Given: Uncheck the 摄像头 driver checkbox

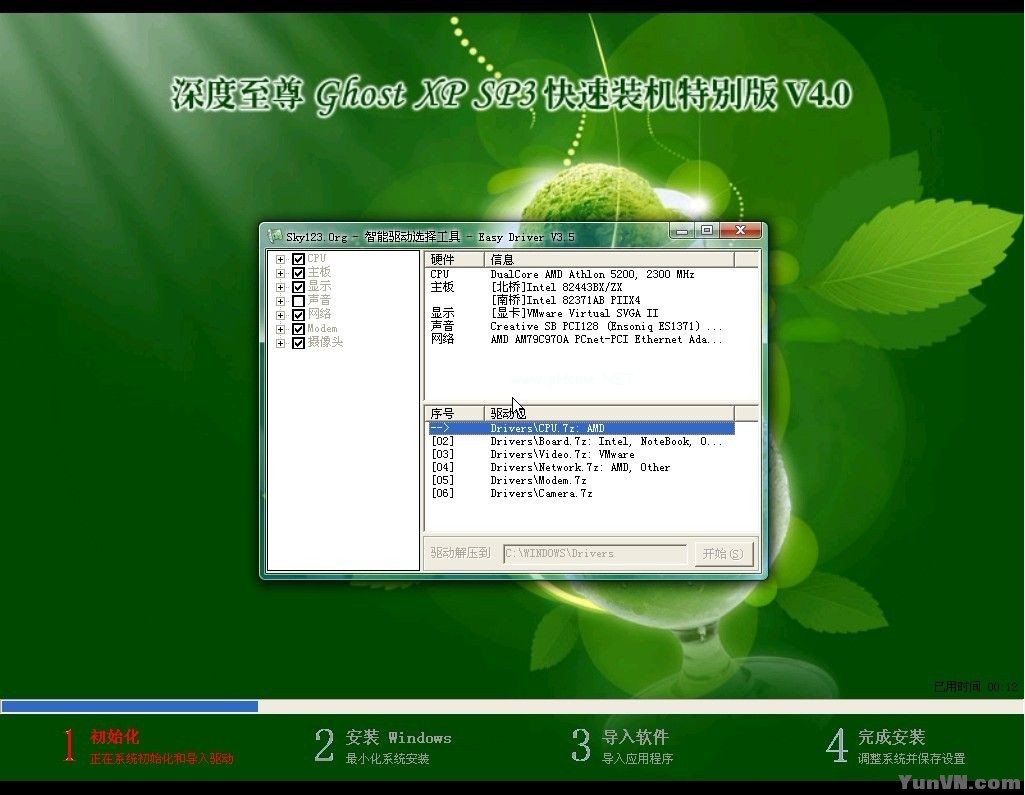Looking at the screenshot, I should [x=298, y=343].
